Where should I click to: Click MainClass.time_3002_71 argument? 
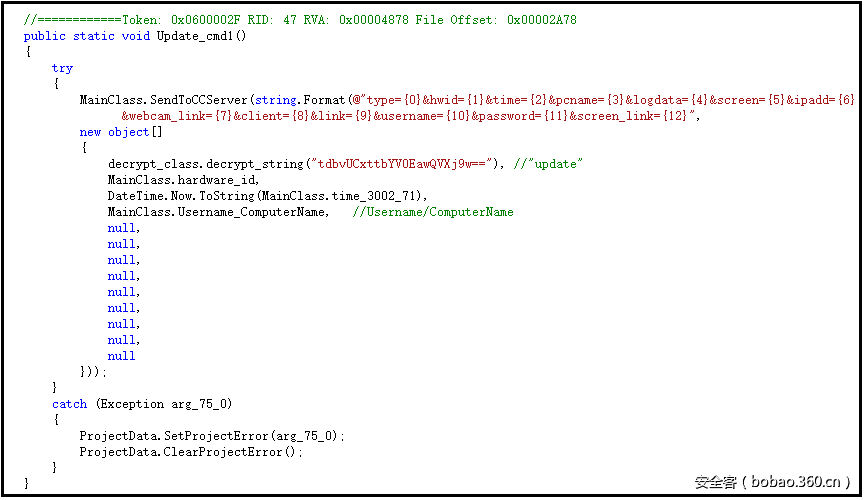(338, 196)
